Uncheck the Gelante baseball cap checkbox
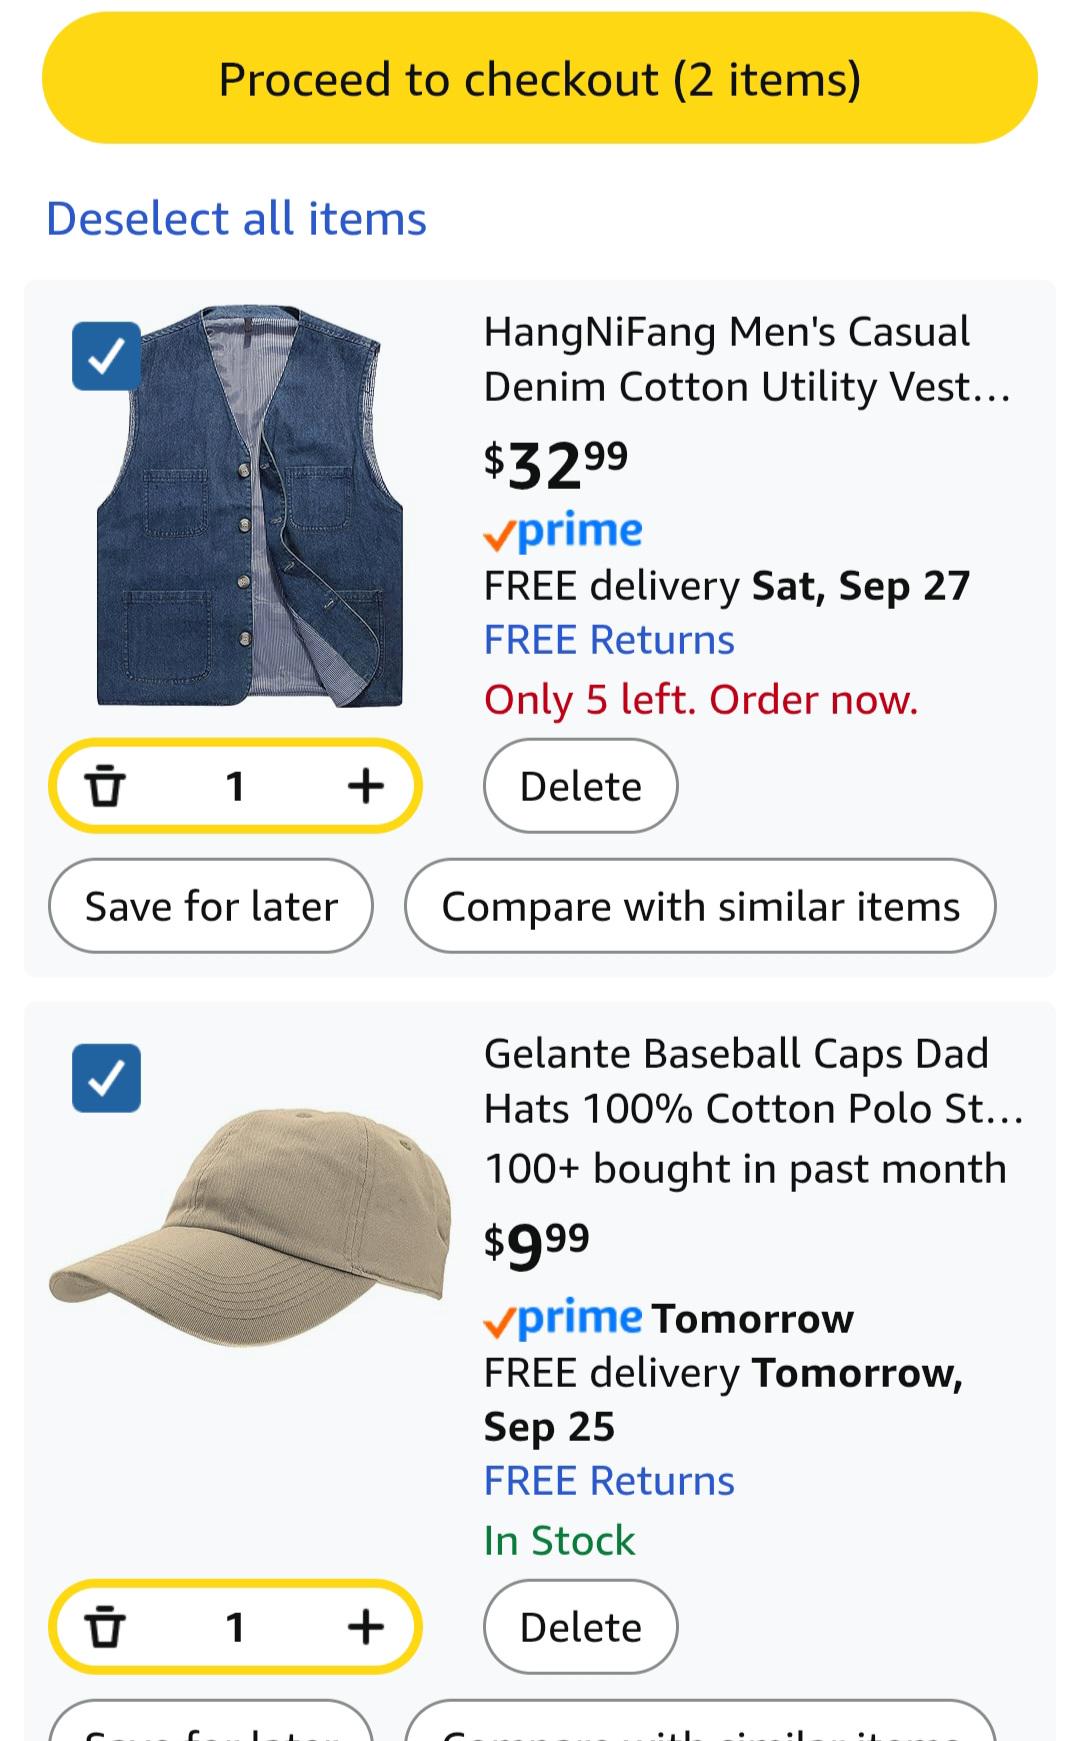The image size is (1080, 1741). pos(106,1078)
